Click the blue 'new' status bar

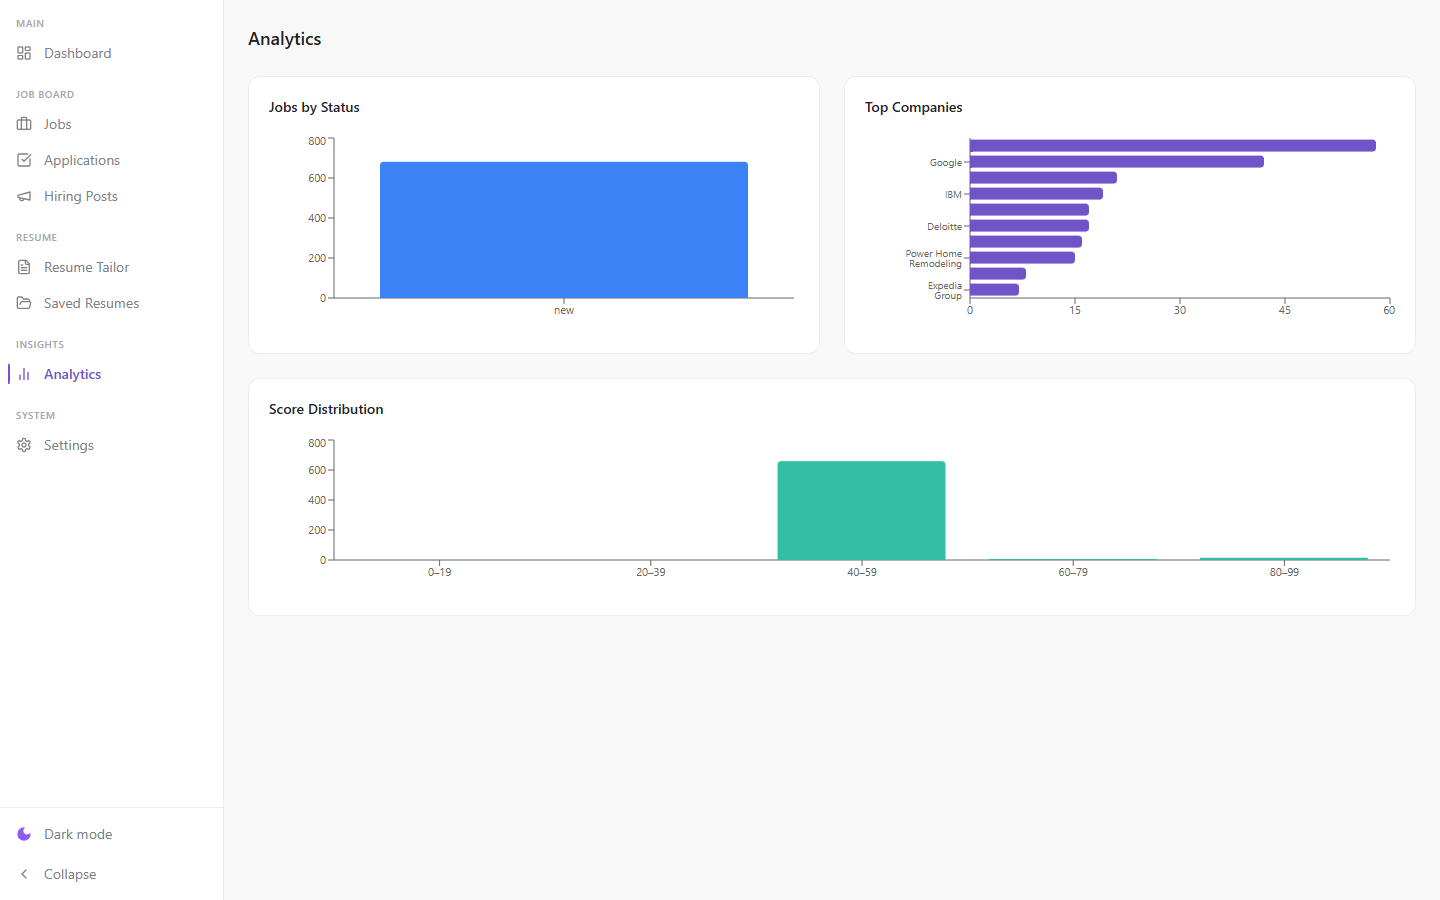coord(564,230)
